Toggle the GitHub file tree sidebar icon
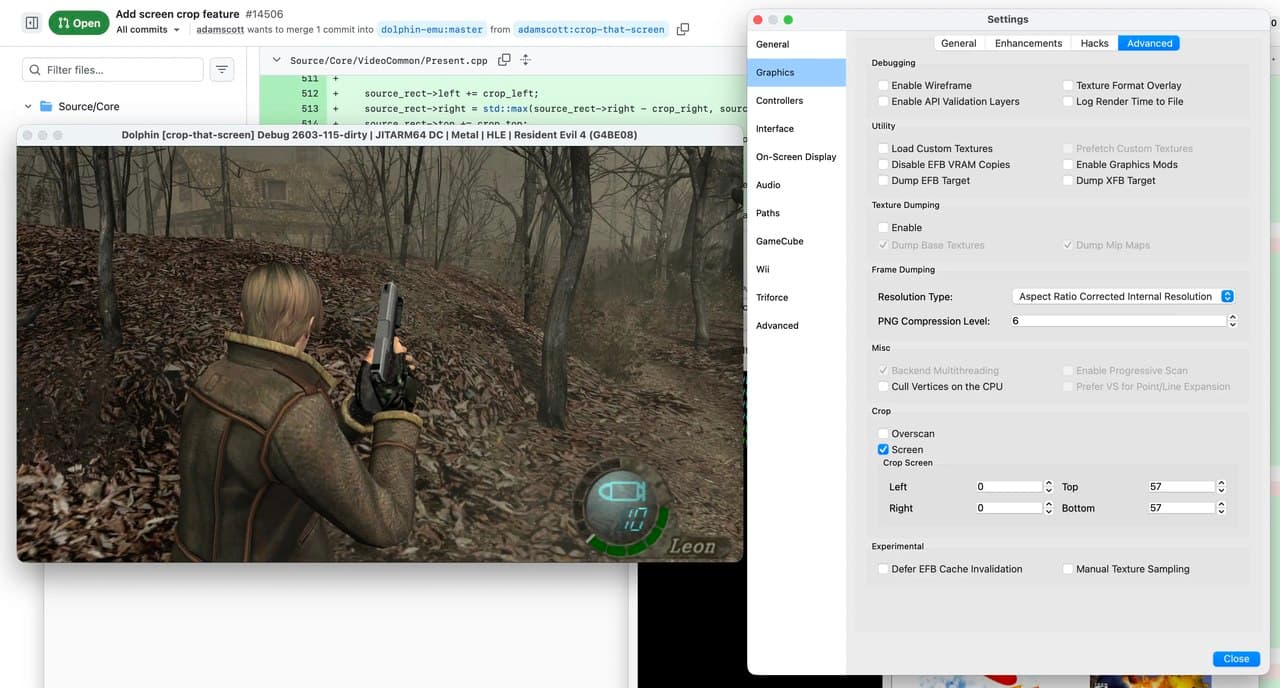1280x688 pixels. coord(31,22)
